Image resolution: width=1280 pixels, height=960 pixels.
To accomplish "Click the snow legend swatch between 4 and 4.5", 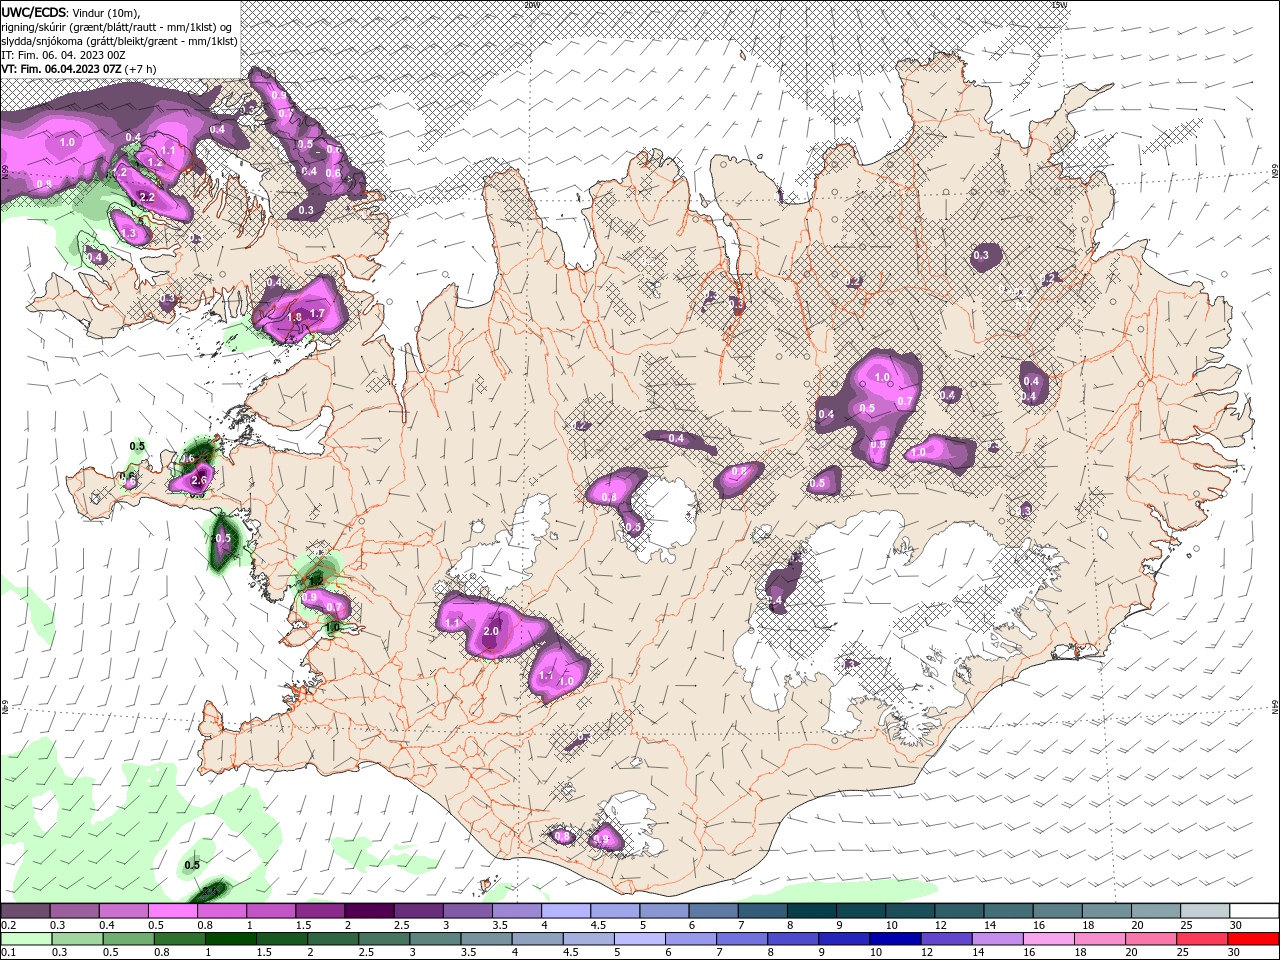I will coord(566,911).
